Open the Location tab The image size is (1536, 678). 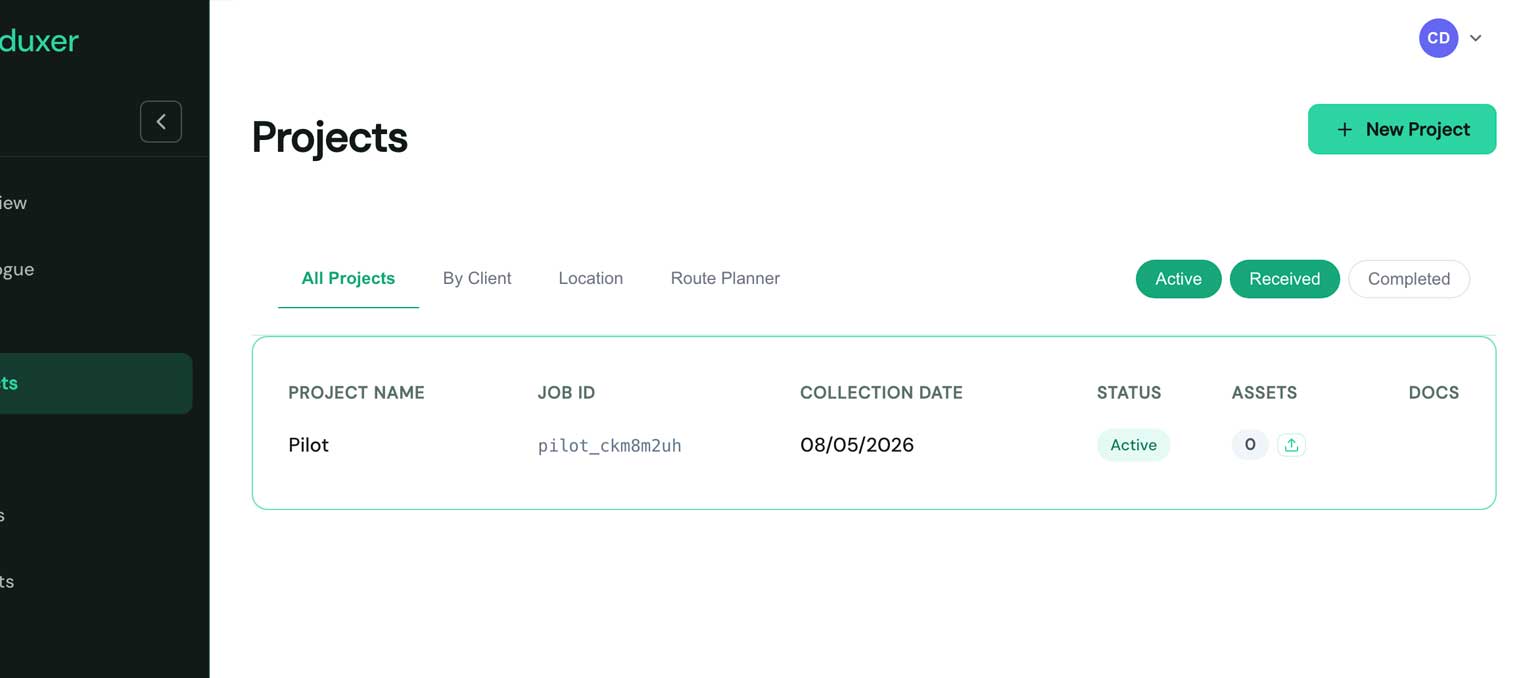(590, 279)
